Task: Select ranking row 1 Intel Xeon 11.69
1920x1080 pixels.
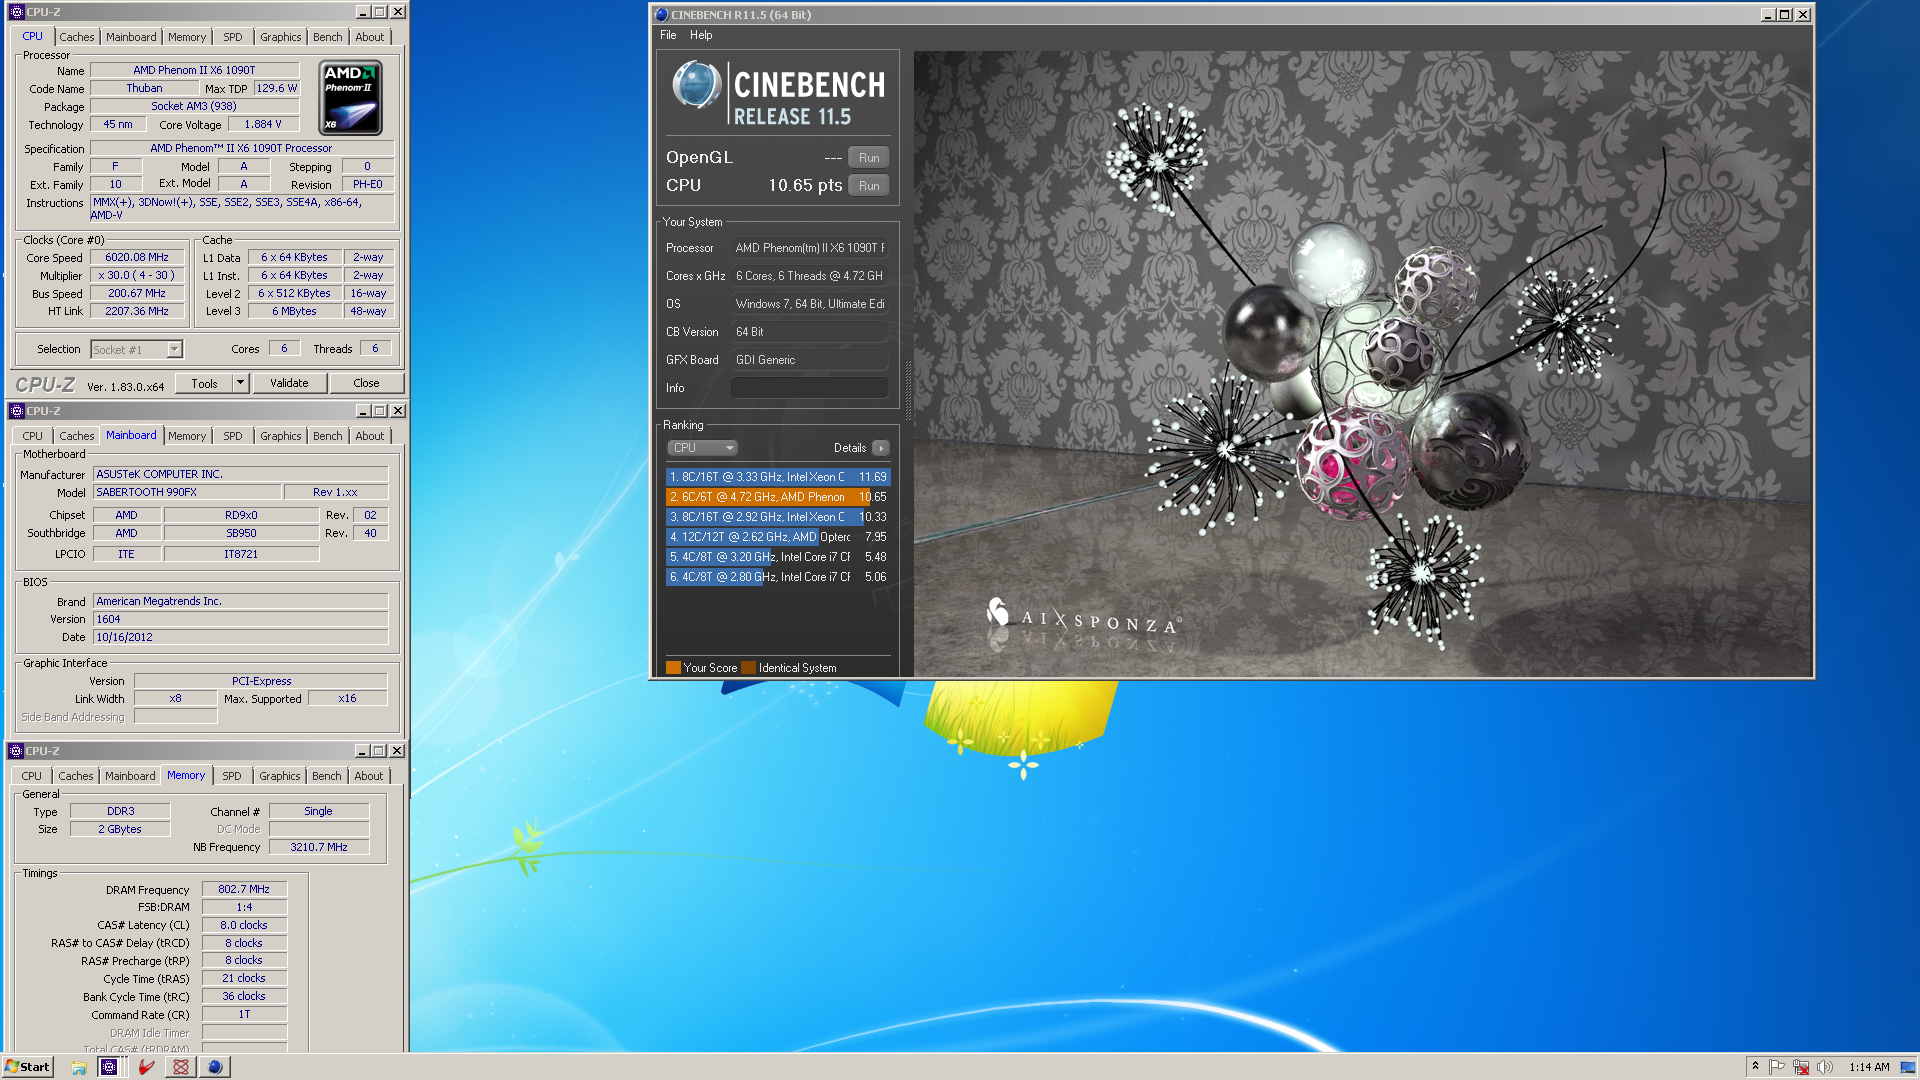Action: 778,477
